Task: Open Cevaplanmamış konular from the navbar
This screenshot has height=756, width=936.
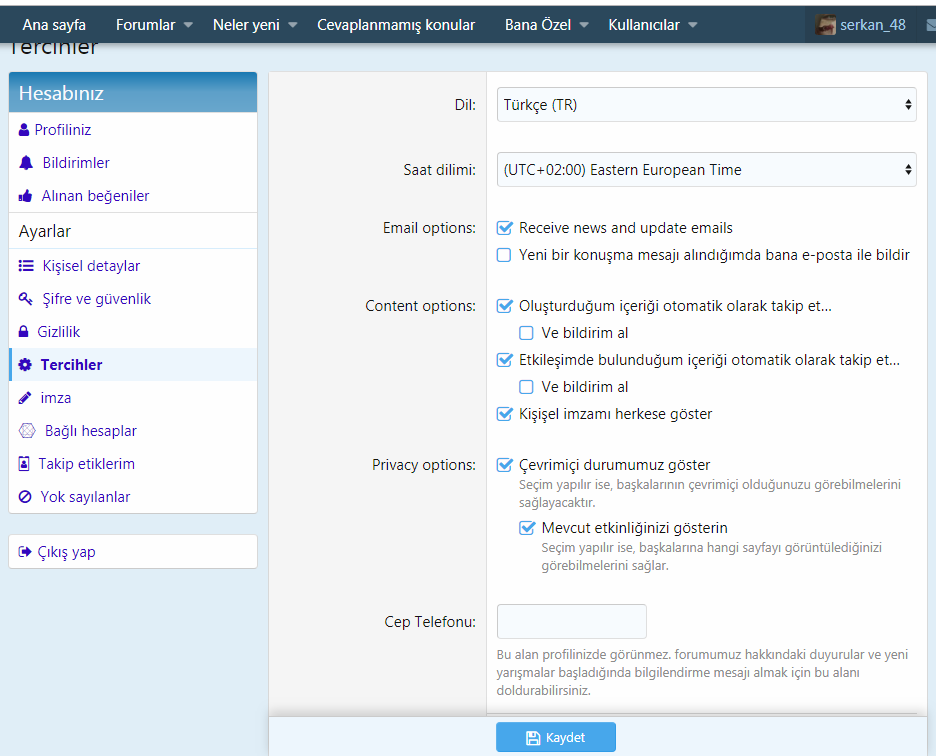Action: coord(396,24)
